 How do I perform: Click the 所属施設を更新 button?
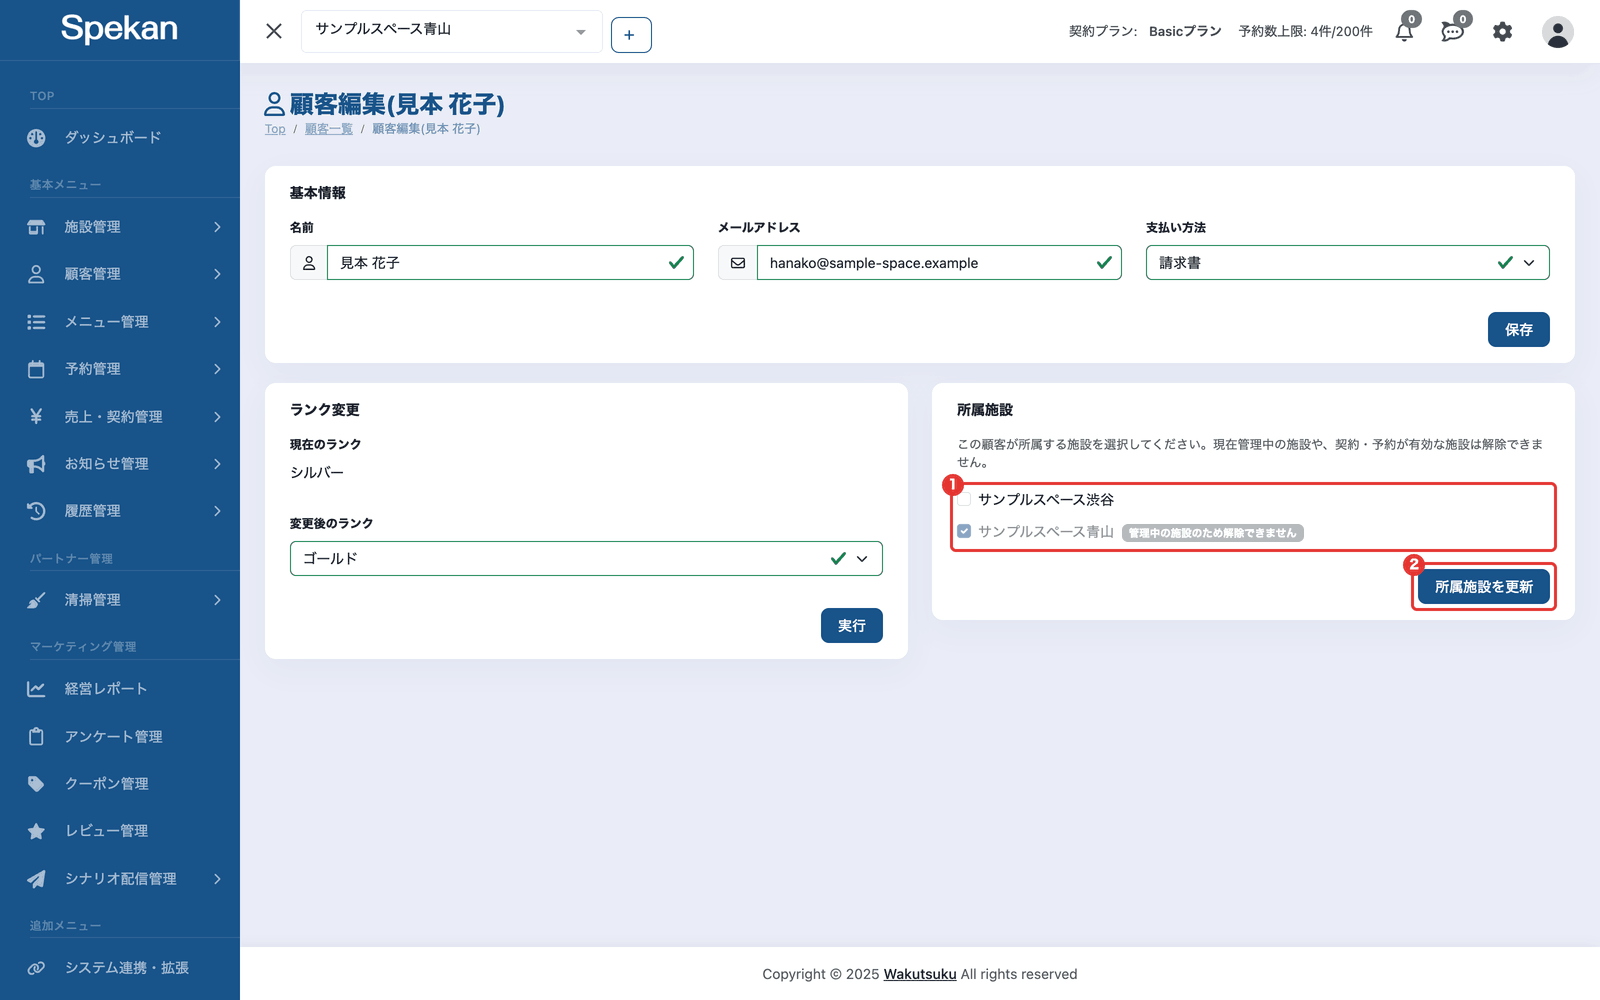click(1483, 587)
